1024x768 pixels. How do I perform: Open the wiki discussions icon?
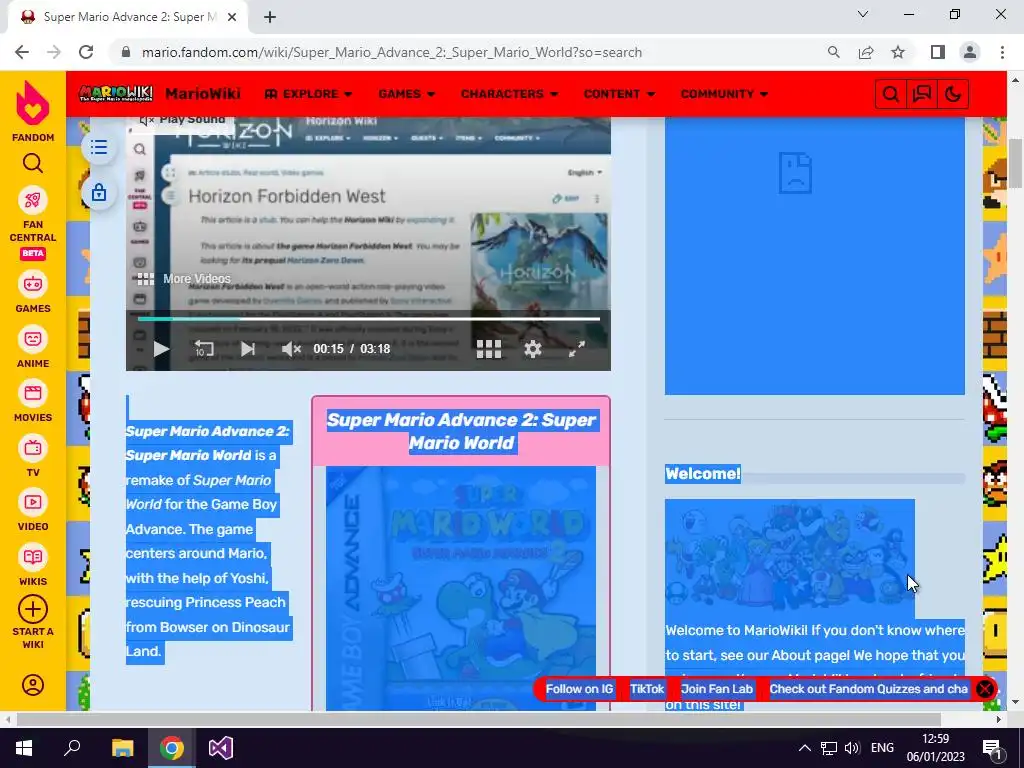pyautogui.click(x=921, y=94)
